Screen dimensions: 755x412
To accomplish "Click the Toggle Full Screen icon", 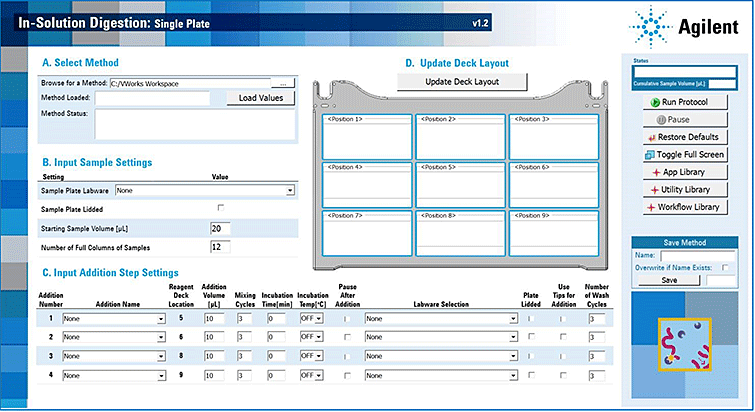I will click(650, 155).
